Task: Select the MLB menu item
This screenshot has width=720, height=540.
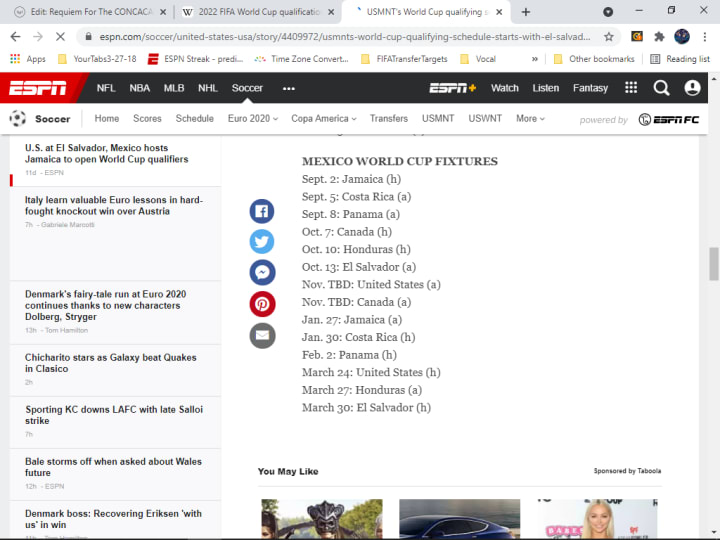Action: point(174,88)
